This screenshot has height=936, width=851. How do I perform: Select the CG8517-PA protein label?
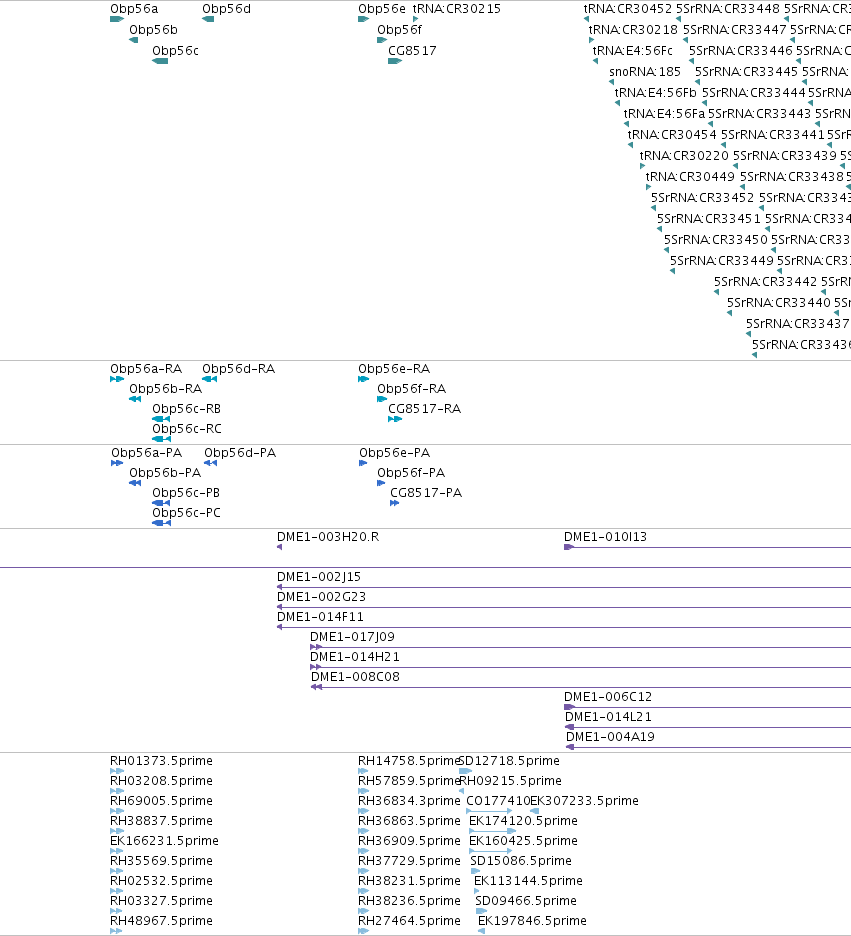tap(426, 493)
